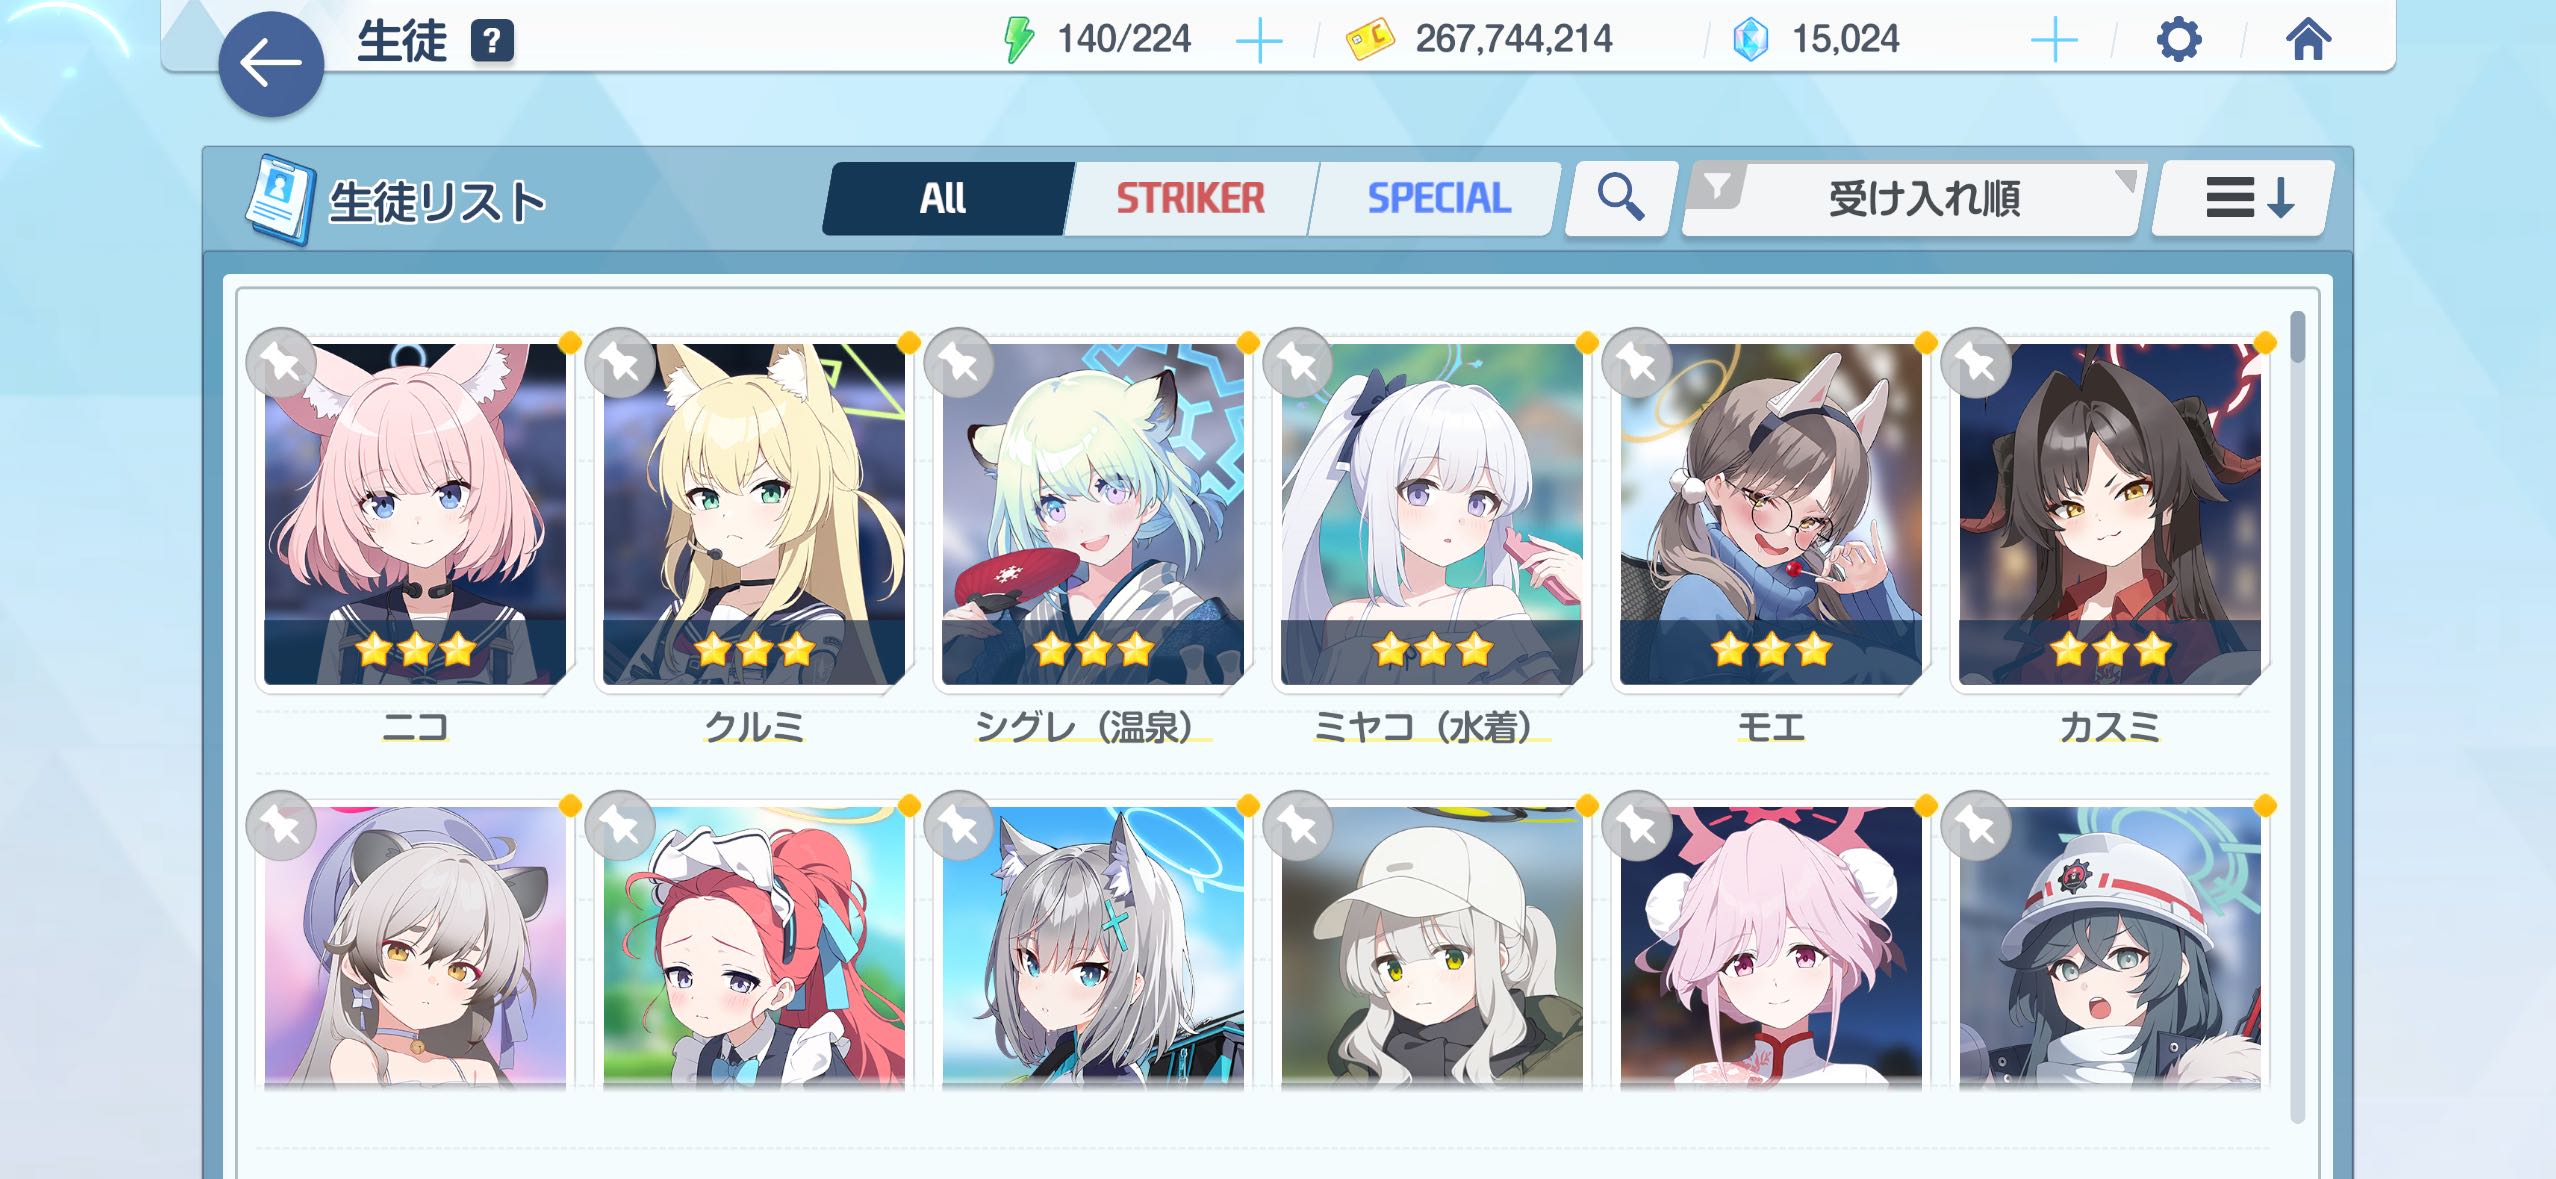Open シグレ（温泉） student portrait
This screenshot has height=1179, width=2556.
pos(1092,514)
